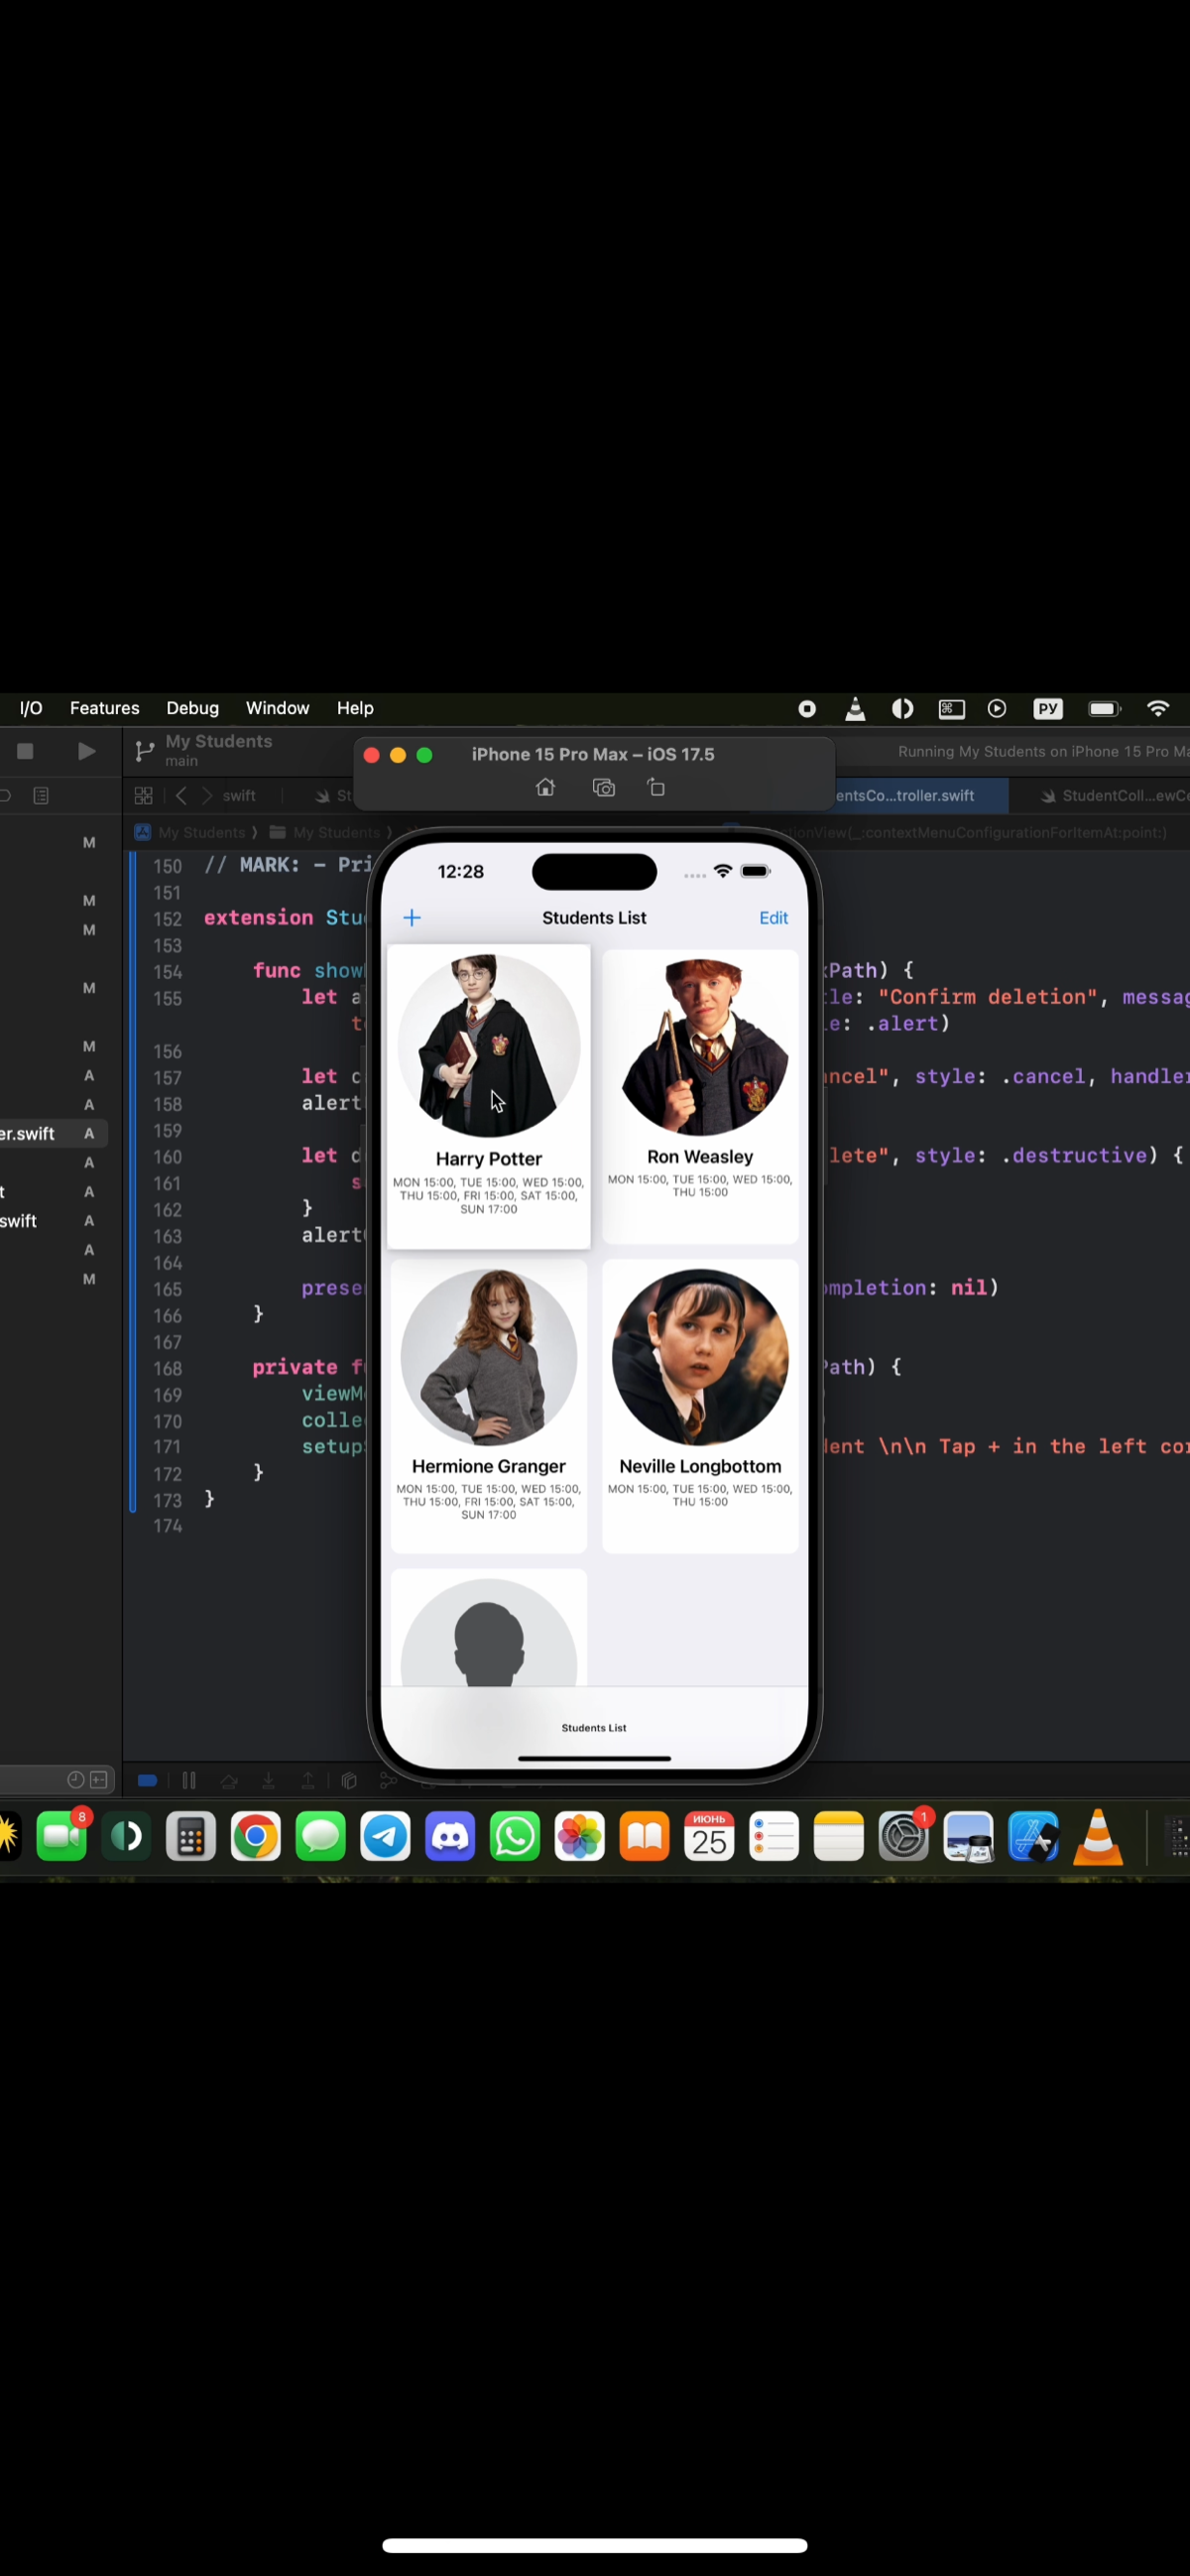This screenshot has width=1190, height=2576.
Task: Click code line 152 extension declaration
Action: click(285, 917)
